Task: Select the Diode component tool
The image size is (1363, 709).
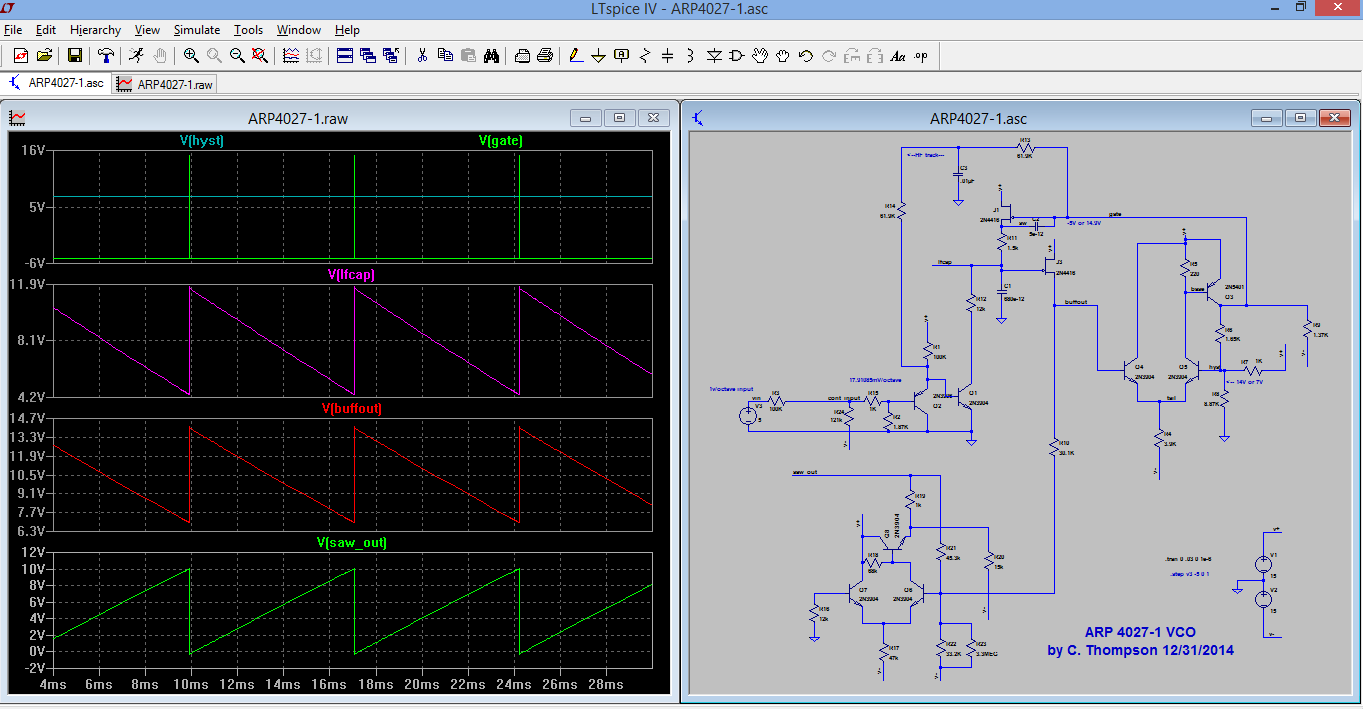Action: tap(714, 56)
